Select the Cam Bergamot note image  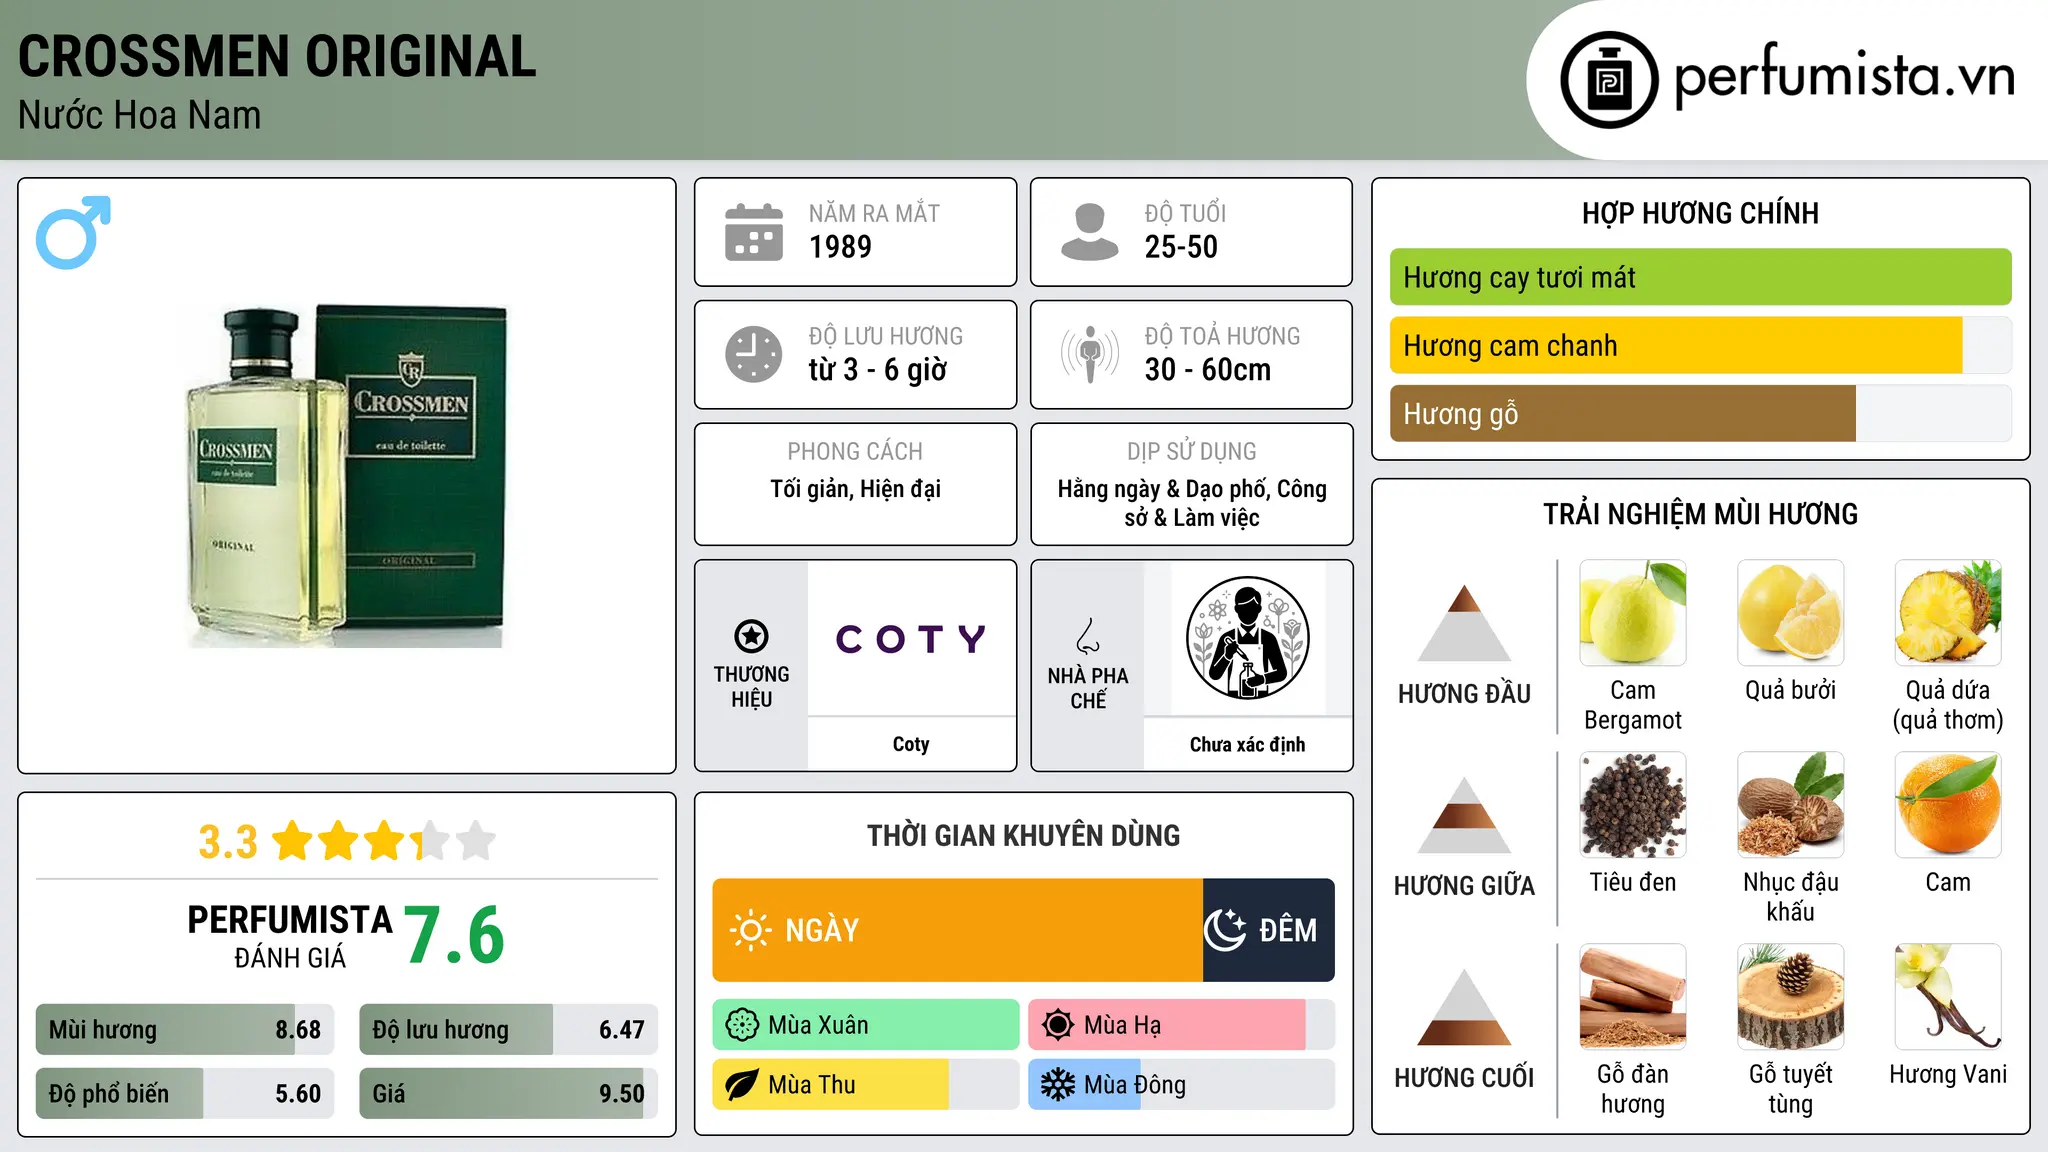tap(1633, 613)
